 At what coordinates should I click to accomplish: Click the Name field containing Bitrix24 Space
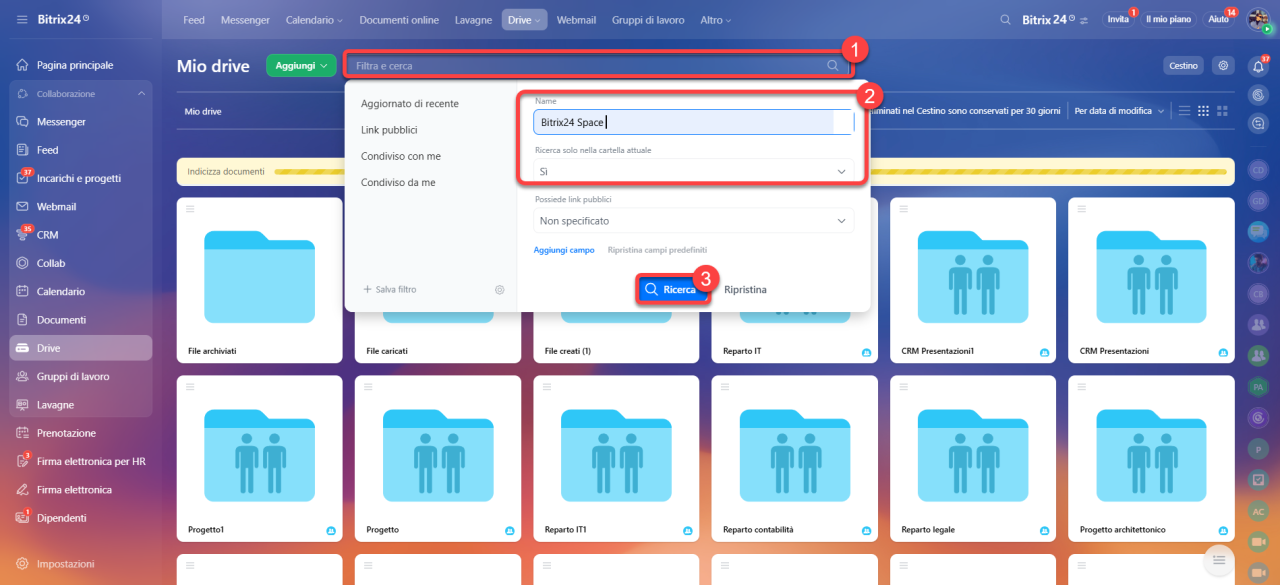(x=694, y=122)
